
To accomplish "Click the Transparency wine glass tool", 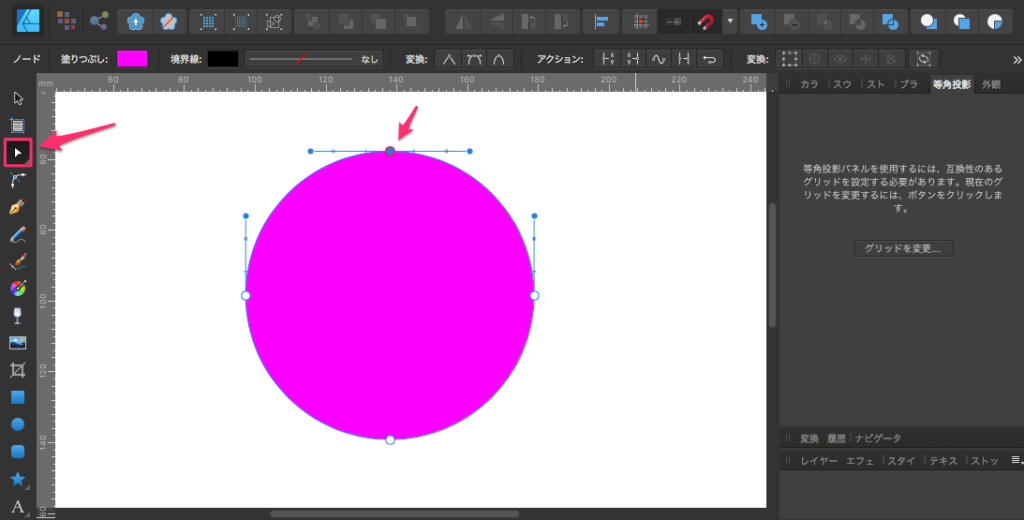I will 17,316.
